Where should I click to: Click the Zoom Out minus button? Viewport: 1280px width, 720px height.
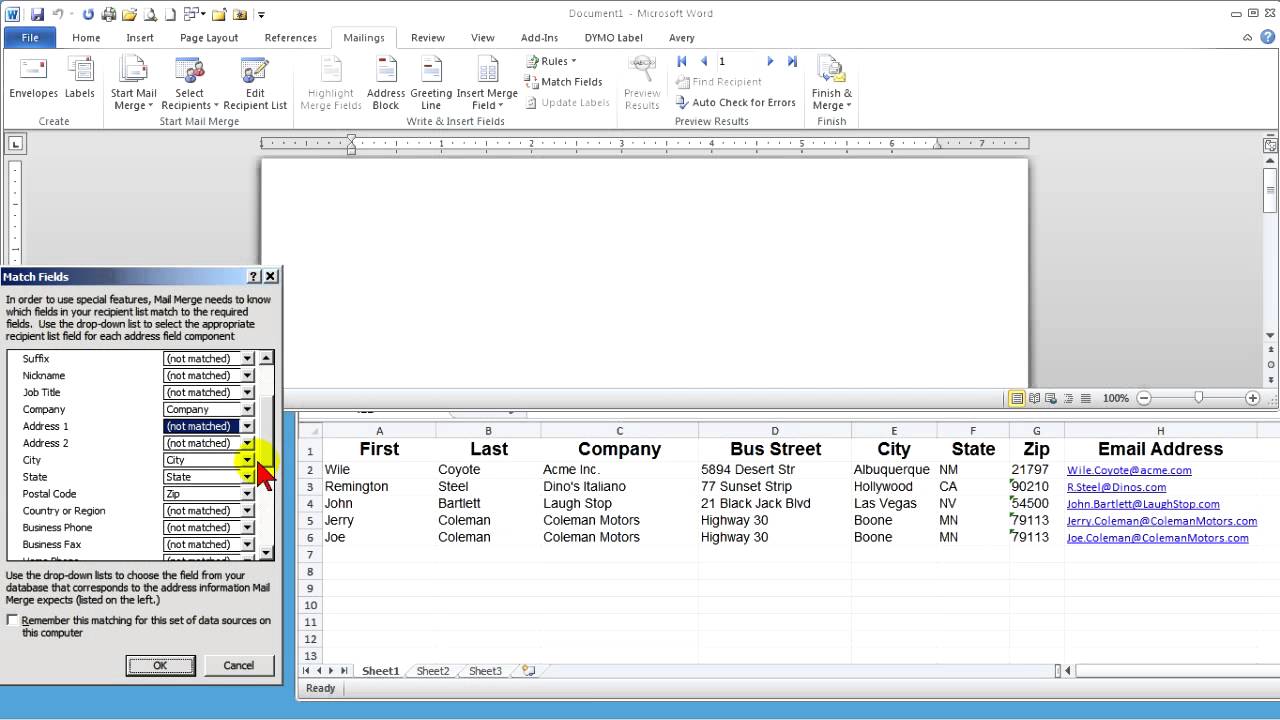(1144, 398)
